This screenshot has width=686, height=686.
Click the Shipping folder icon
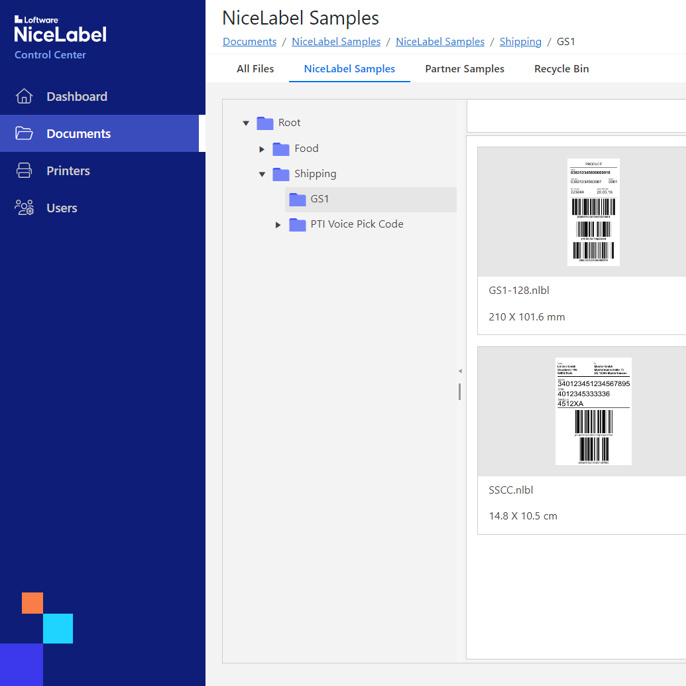point(281,174)
